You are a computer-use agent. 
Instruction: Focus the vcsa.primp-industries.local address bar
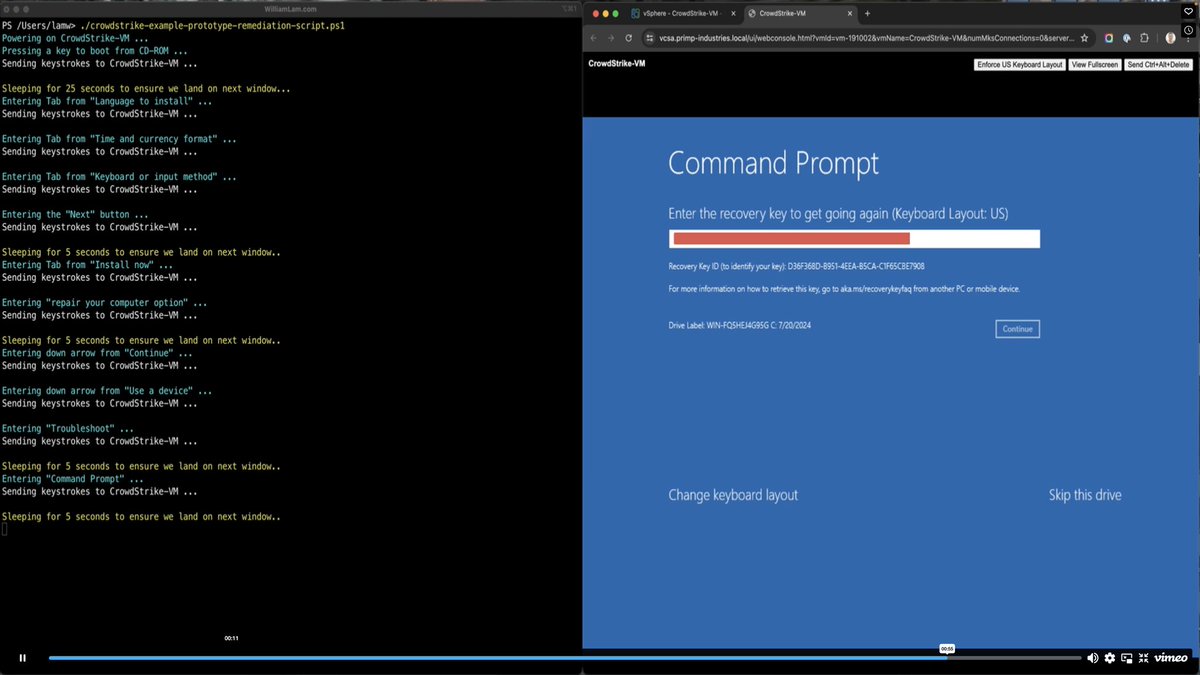[868, 38]
